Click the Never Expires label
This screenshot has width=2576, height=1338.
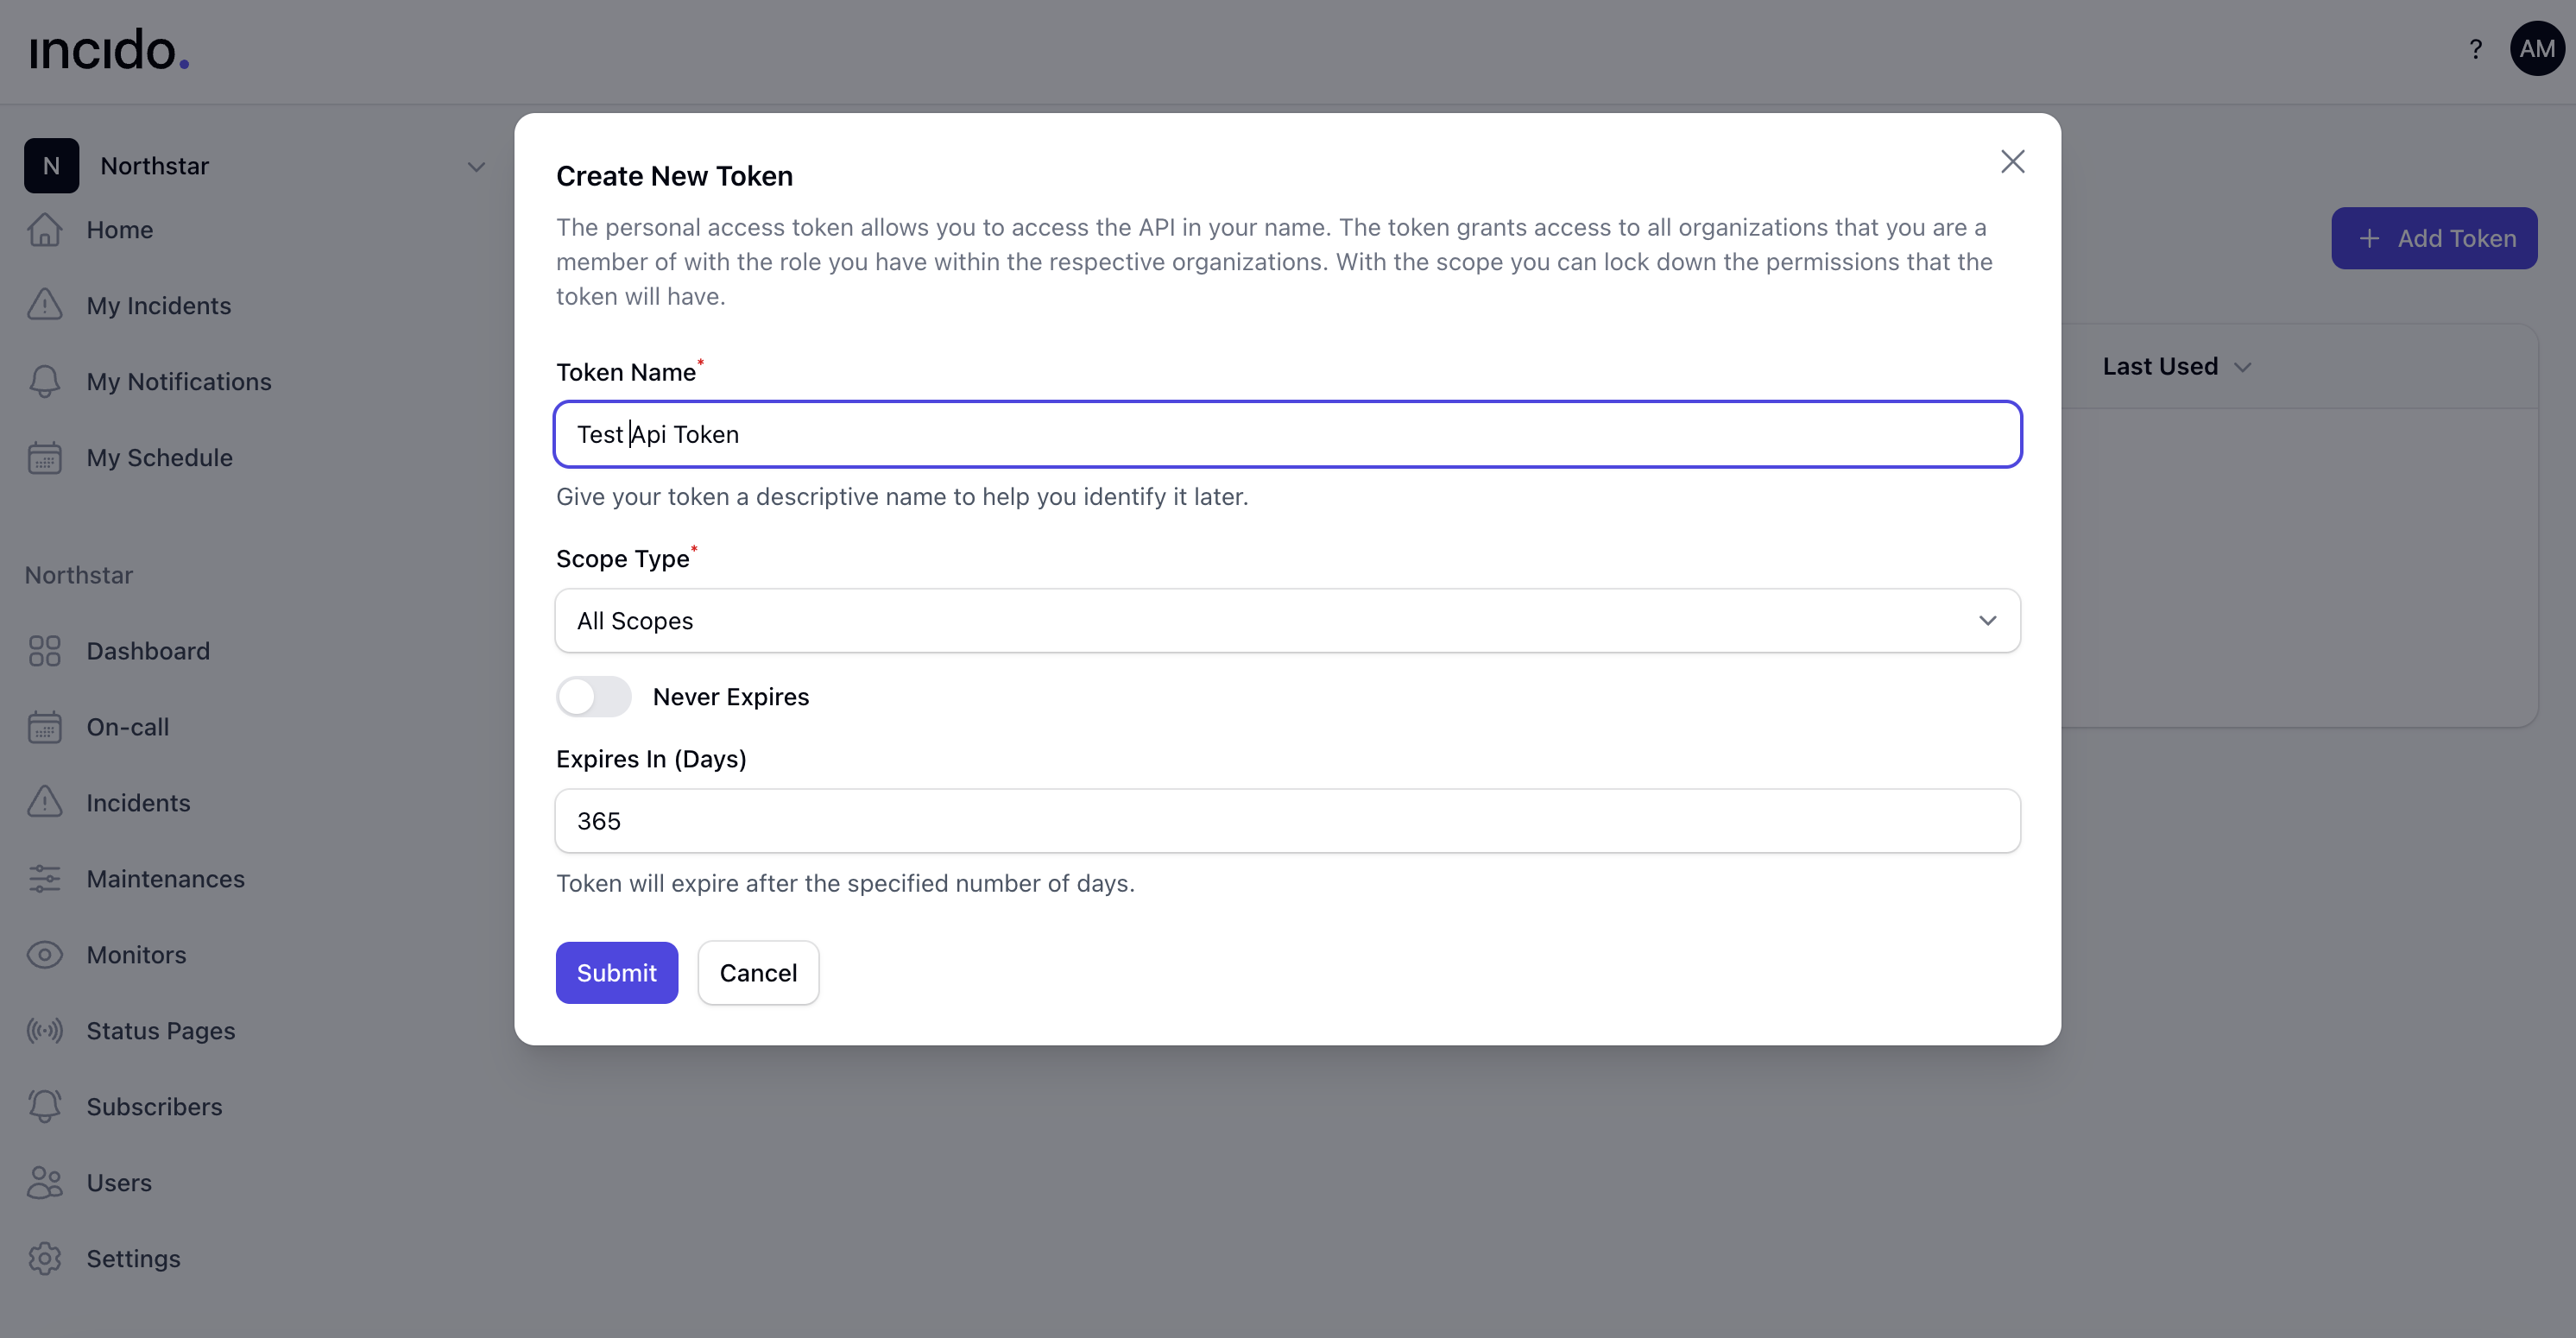click(731, 697)
